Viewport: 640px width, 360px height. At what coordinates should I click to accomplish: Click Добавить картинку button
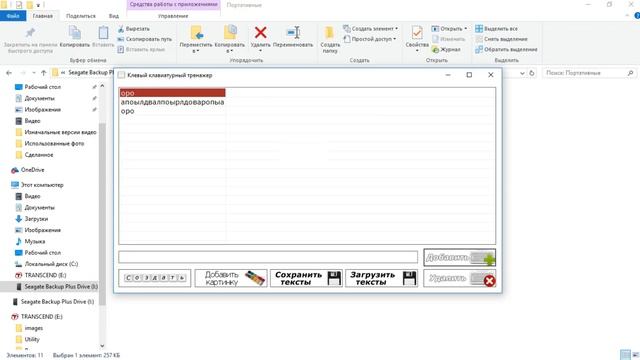[x=231, y=278]
